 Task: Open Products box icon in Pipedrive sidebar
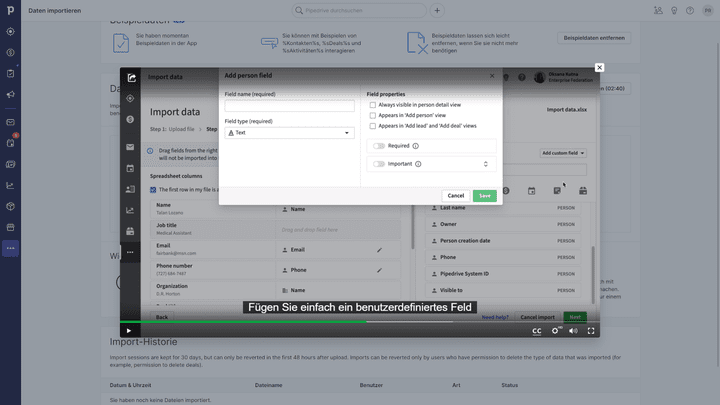point(11,207)
